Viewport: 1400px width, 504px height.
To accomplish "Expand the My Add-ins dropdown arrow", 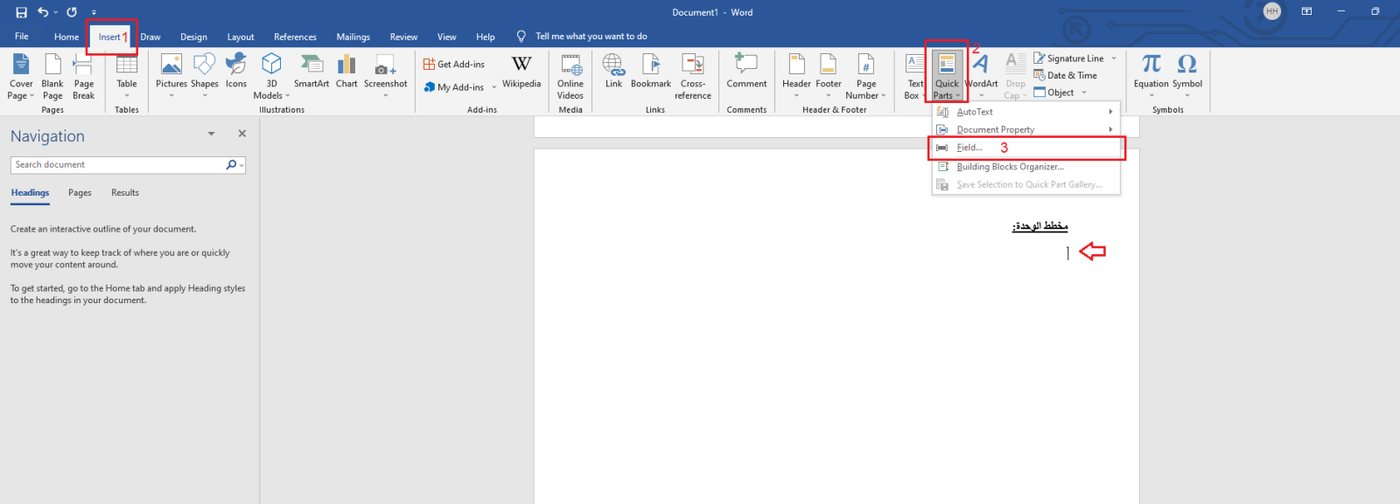I will point(493,88).
